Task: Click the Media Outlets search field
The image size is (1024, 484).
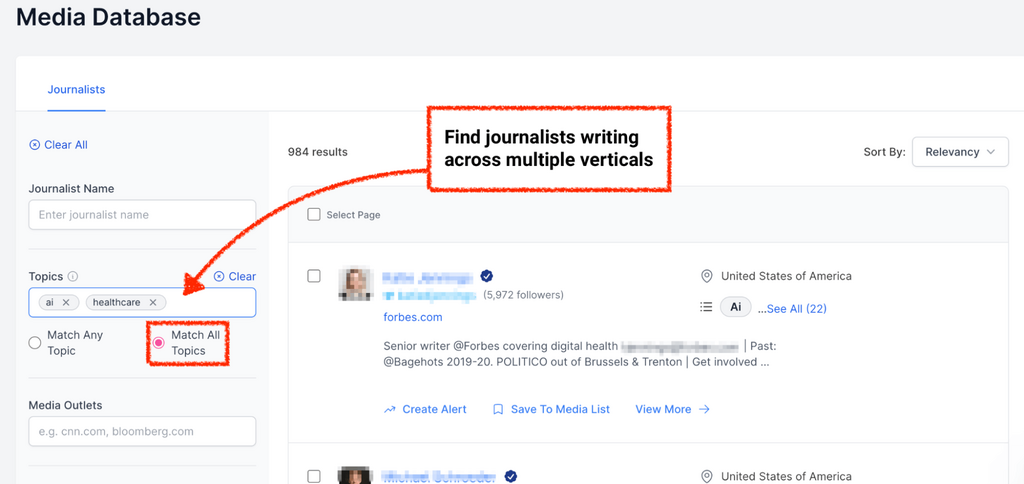Action: [x=142, y=431]
